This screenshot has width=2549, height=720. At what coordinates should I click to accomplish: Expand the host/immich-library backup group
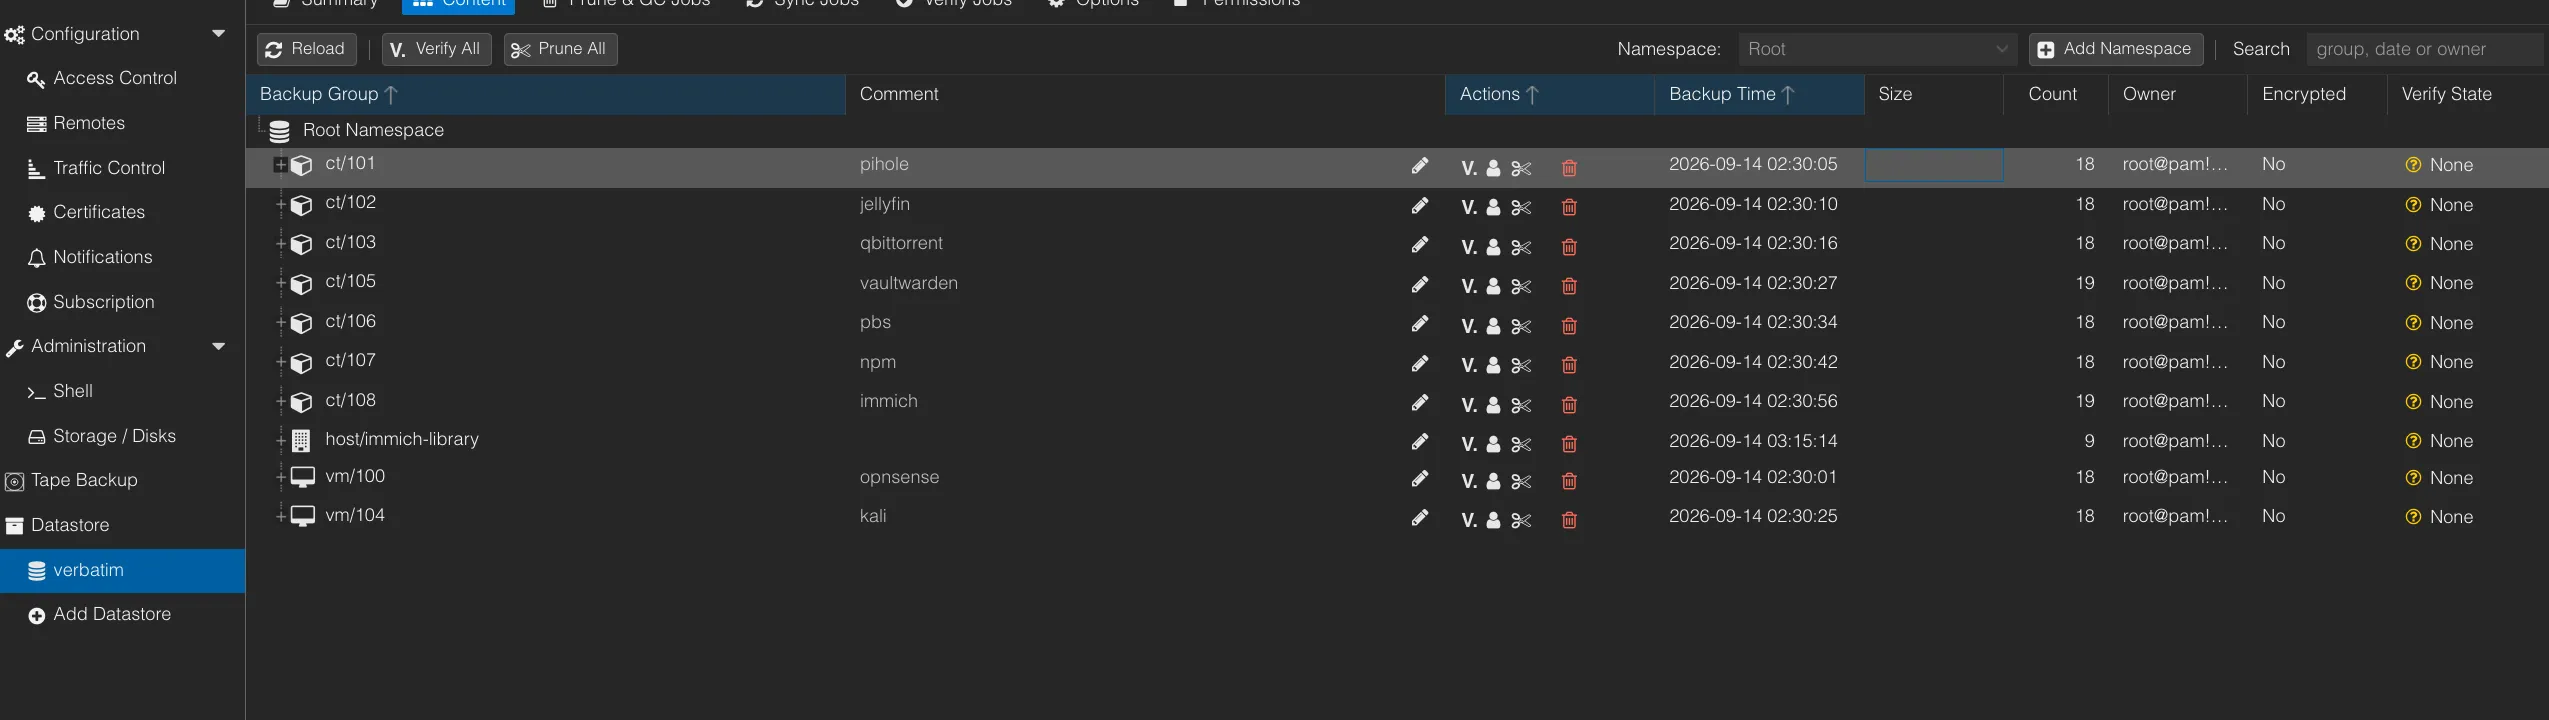click(281, 440)
